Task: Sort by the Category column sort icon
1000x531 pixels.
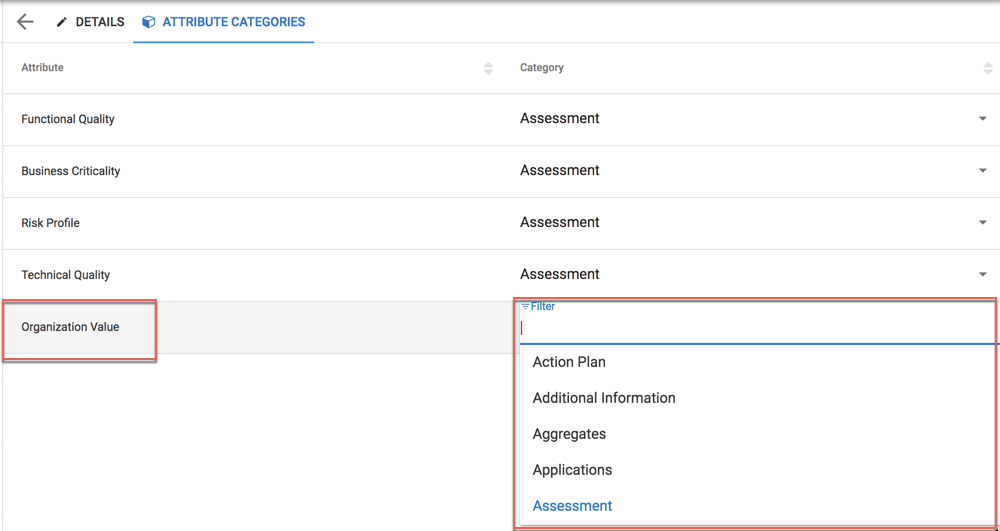Action: 988,68
